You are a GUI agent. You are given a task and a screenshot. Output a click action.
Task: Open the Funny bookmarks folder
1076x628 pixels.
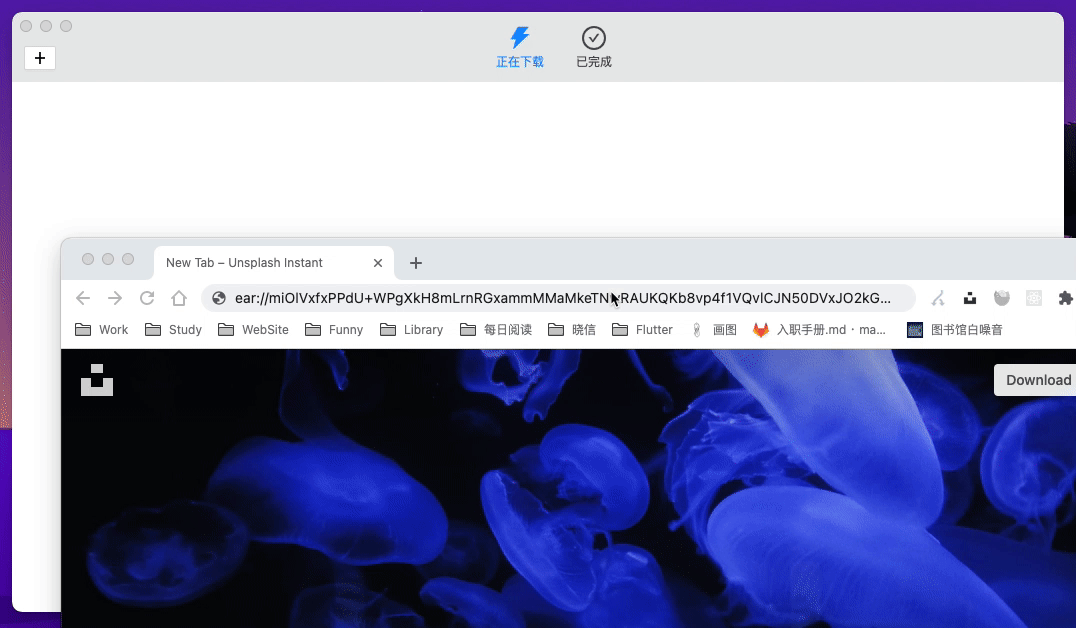click(334, 330)
